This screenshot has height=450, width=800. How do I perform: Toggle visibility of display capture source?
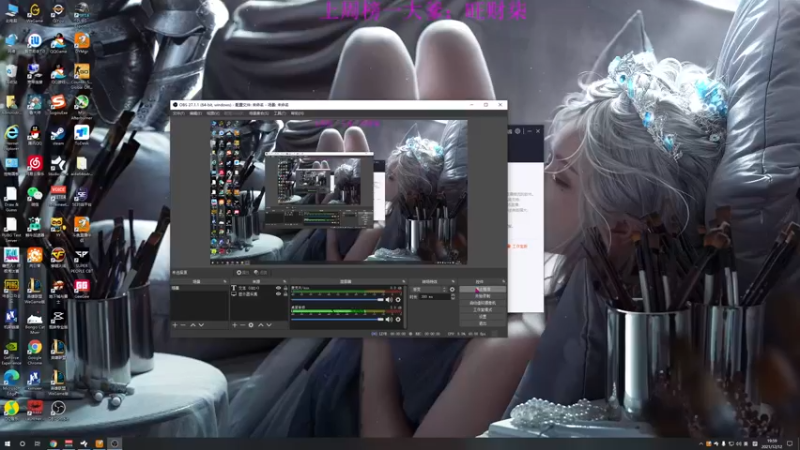pos(278,294)
